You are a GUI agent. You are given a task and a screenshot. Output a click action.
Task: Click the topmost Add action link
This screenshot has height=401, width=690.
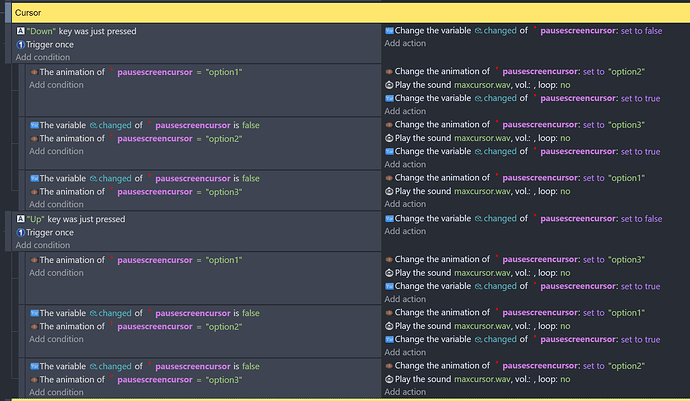pyautogui.click(x=406, y=44)
